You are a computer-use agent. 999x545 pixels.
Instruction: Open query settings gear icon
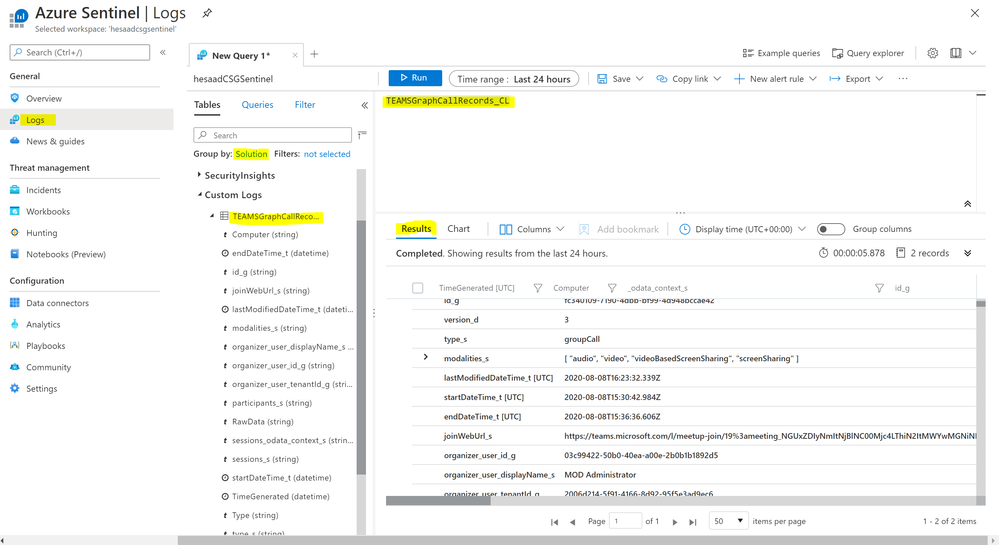point(933,53)
